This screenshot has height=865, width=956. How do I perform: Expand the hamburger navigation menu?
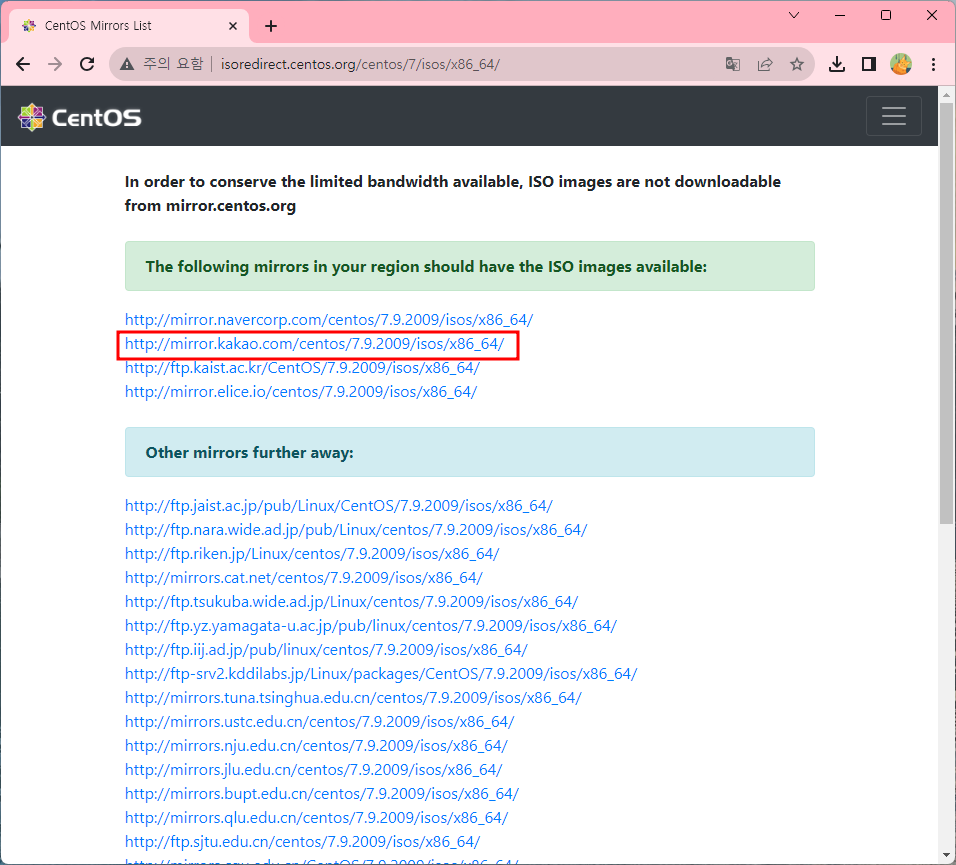click(894, 116)
